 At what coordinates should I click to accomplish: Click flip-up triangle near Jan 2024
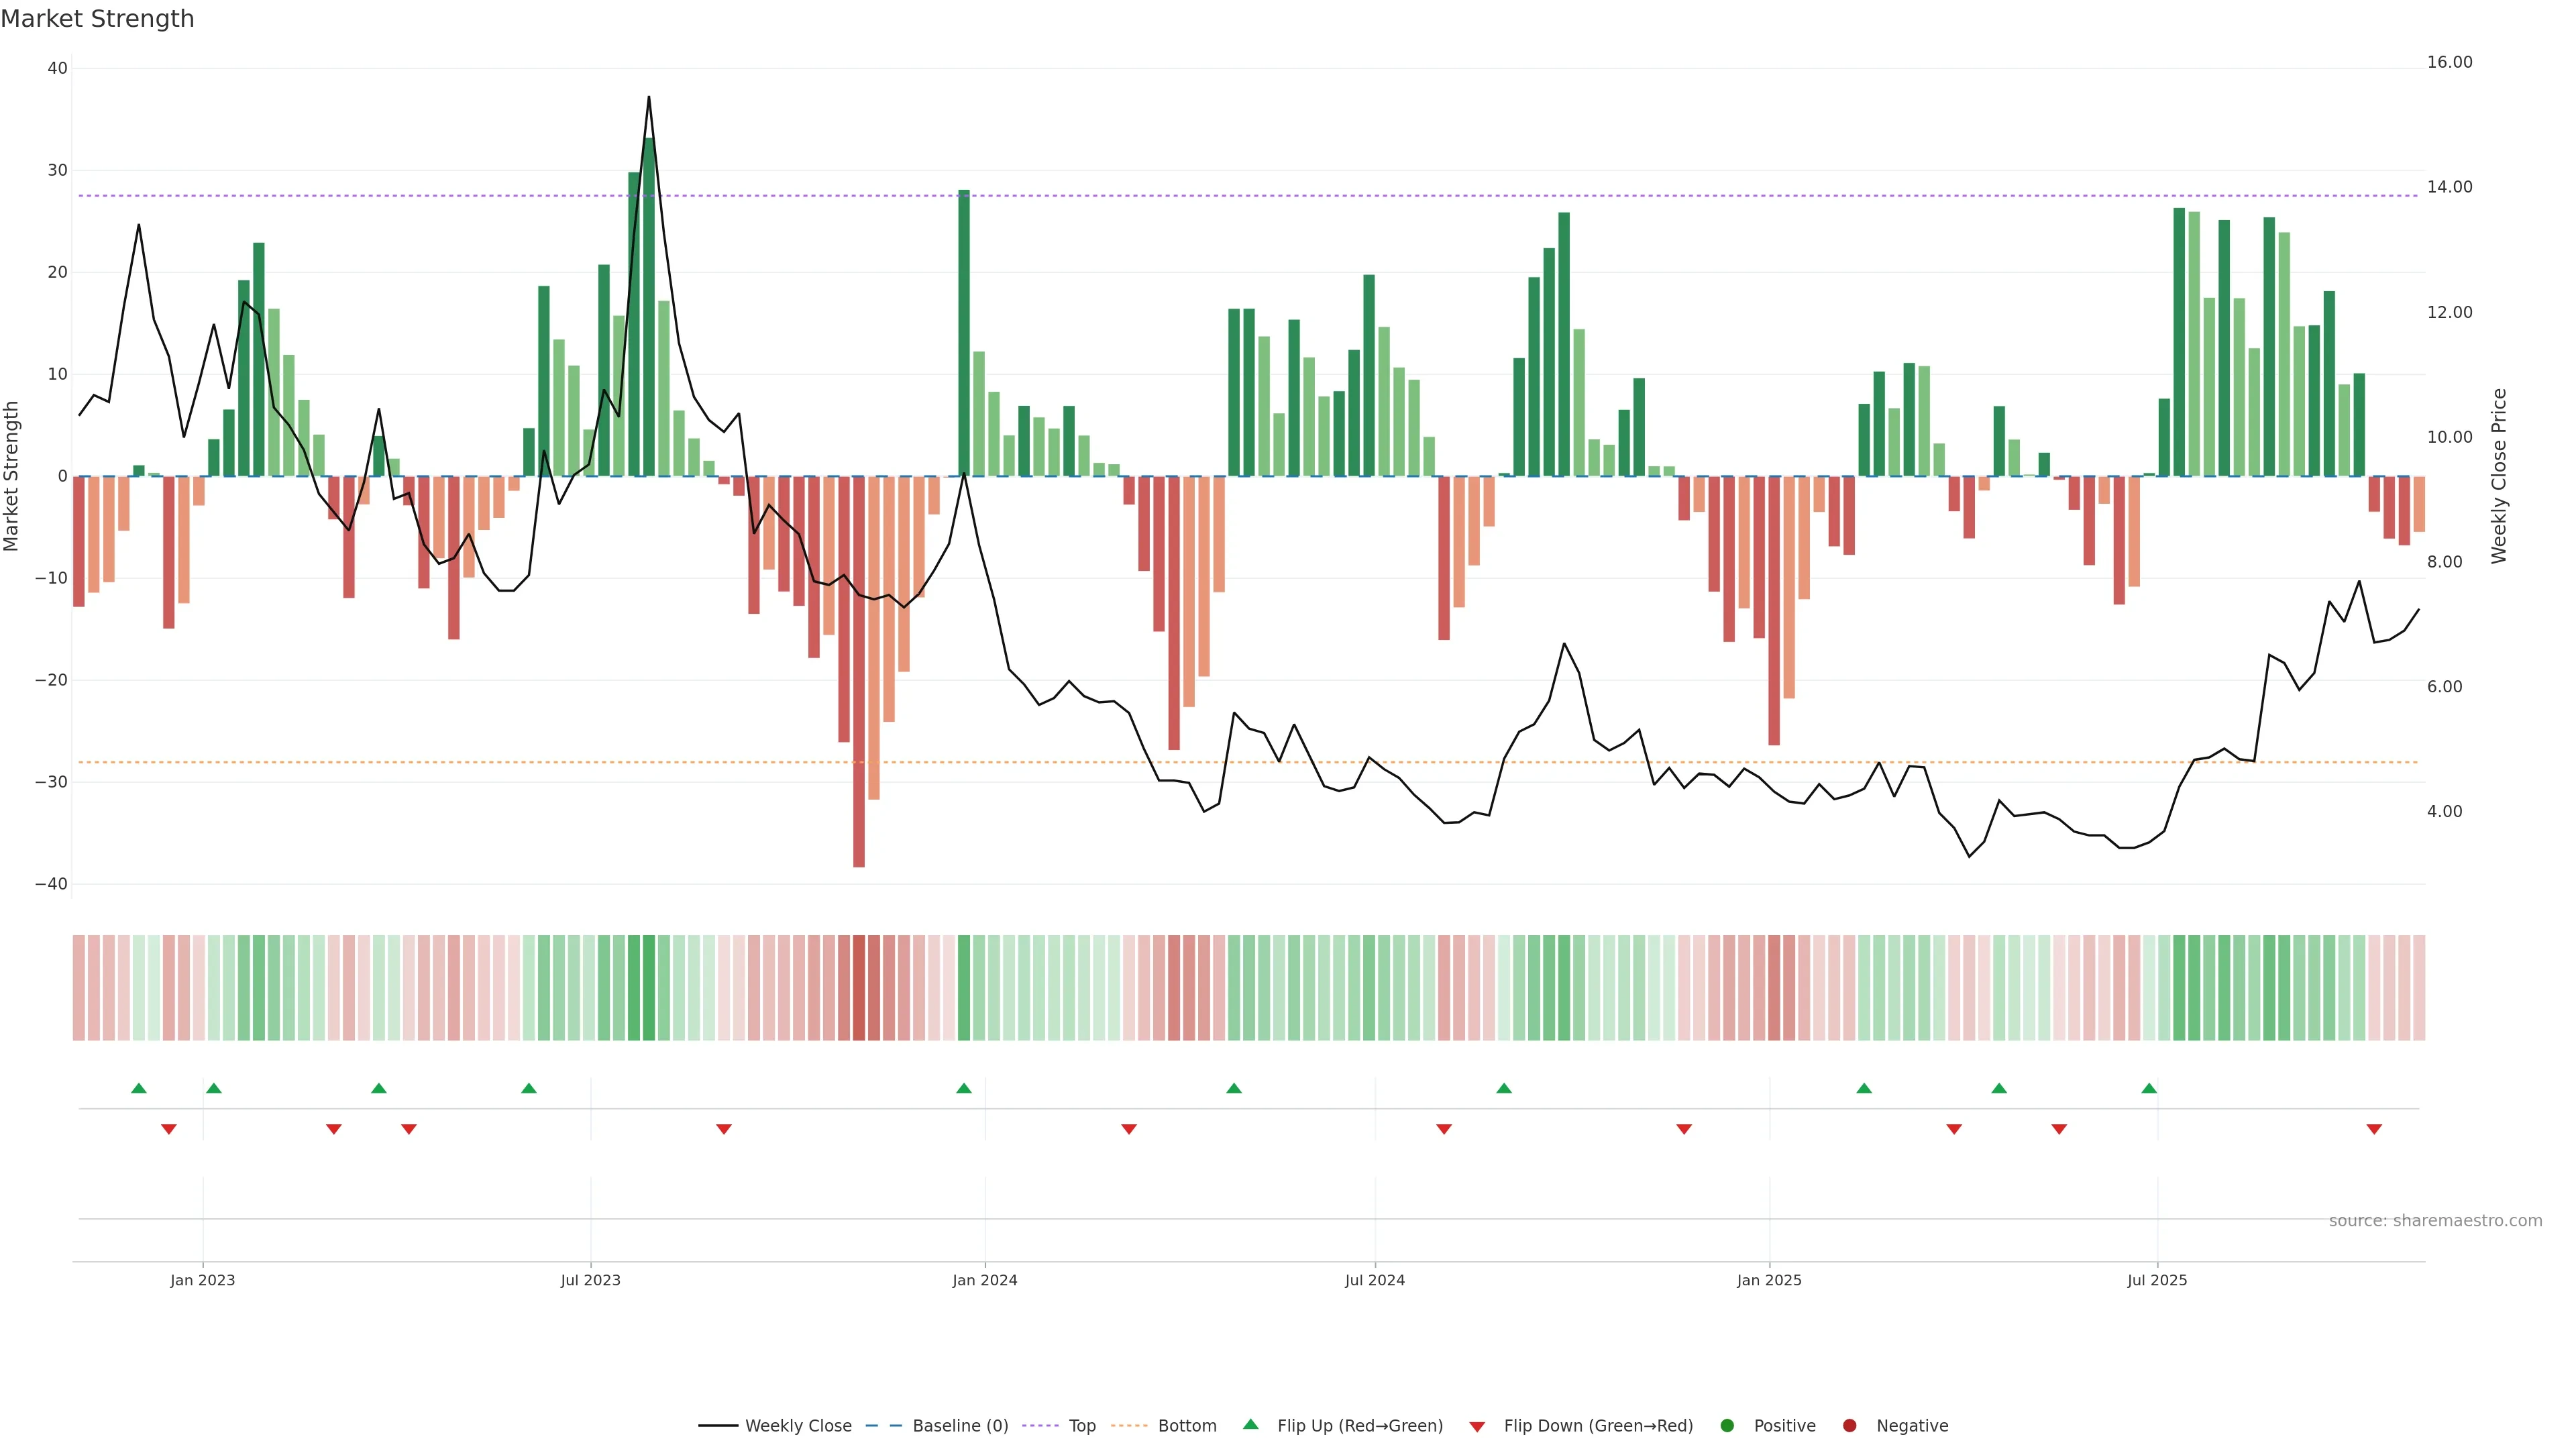tap(964, 1088)
